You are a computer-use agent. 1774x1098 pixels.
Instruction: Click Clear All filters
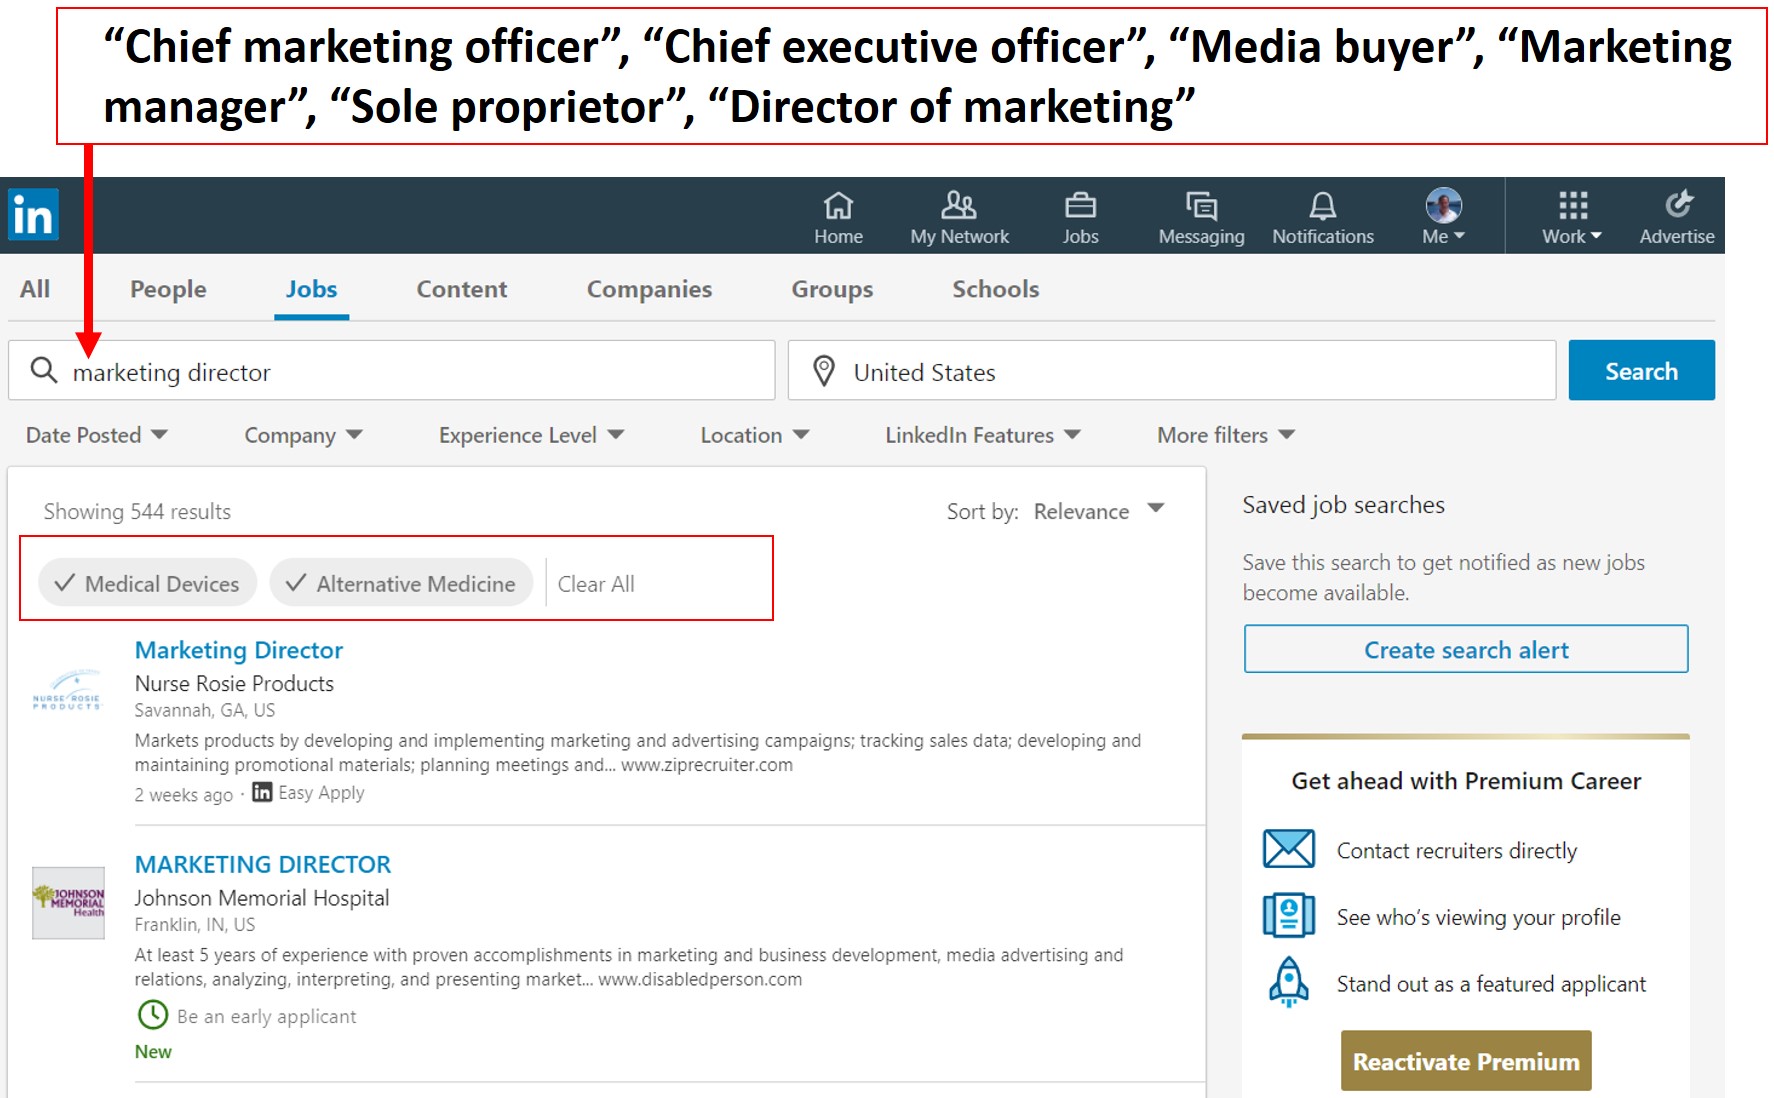tap(596, 583)
